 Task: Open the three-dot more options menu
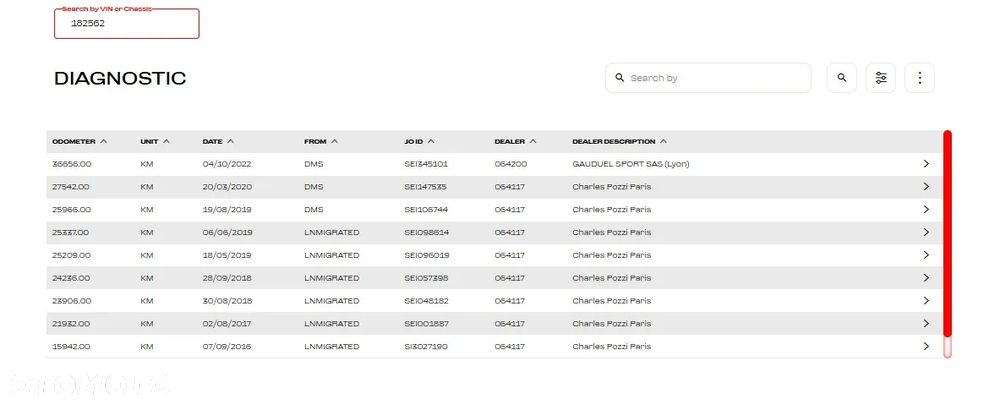(x=919, y=78)
